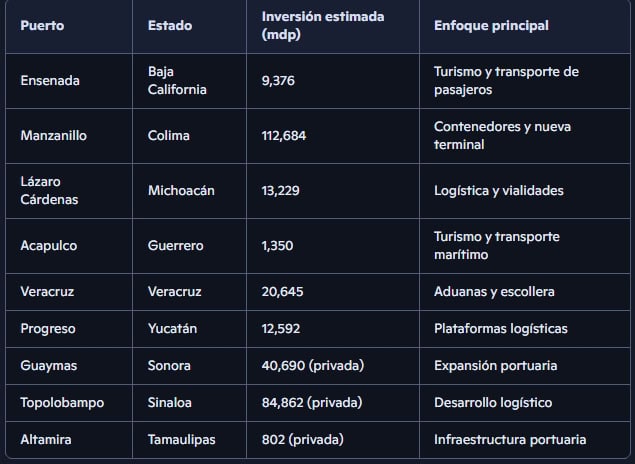
Task: Select the Plataformas logísticas cell
Action: (500, 328)
